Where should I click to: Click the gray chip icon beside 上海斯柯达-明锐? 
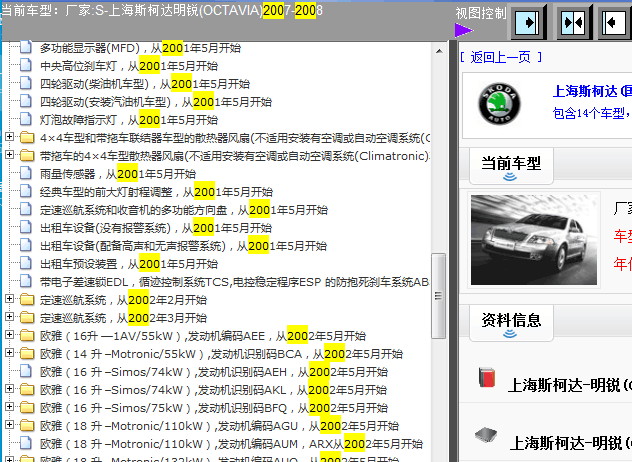click(x=486, y=435)
